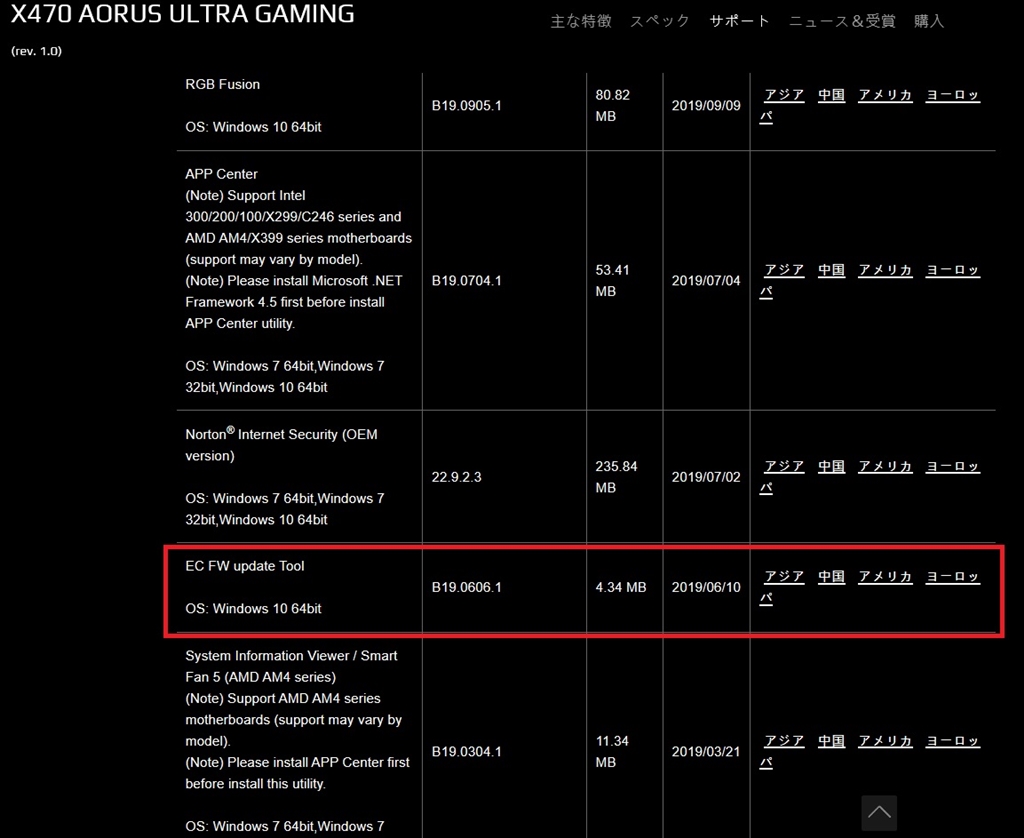Select the date 2019/06/10
This screenshot has width=1024, height=838.
tap(706, 588)
